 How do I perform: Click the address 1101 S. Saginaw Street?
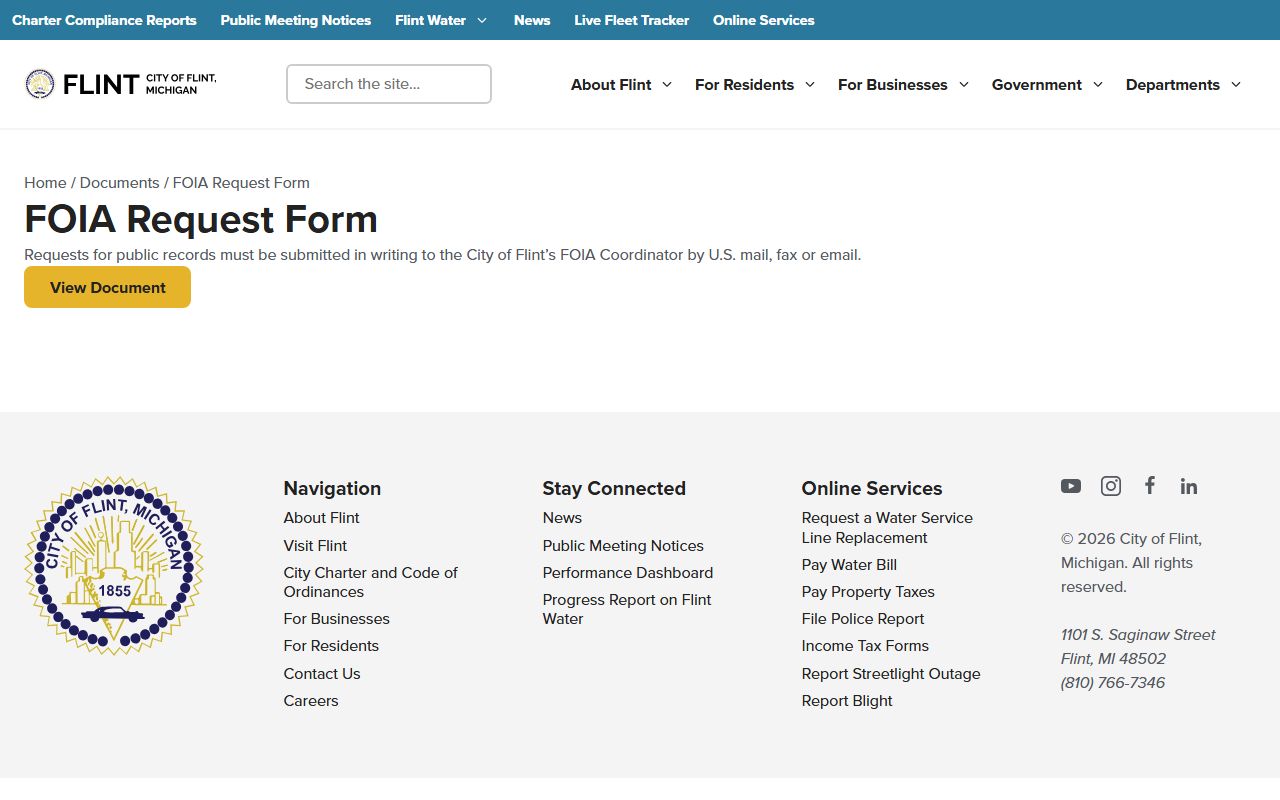click(1138, 635)
